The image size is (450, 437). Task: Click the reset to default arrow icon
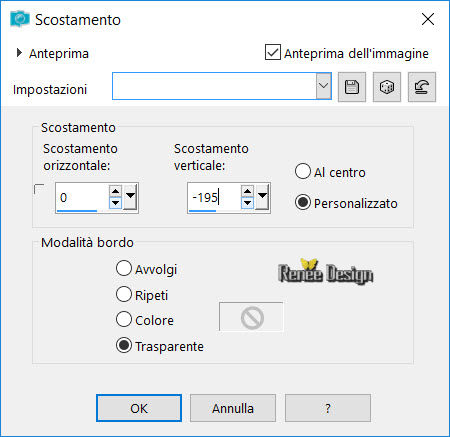(422, 87)
